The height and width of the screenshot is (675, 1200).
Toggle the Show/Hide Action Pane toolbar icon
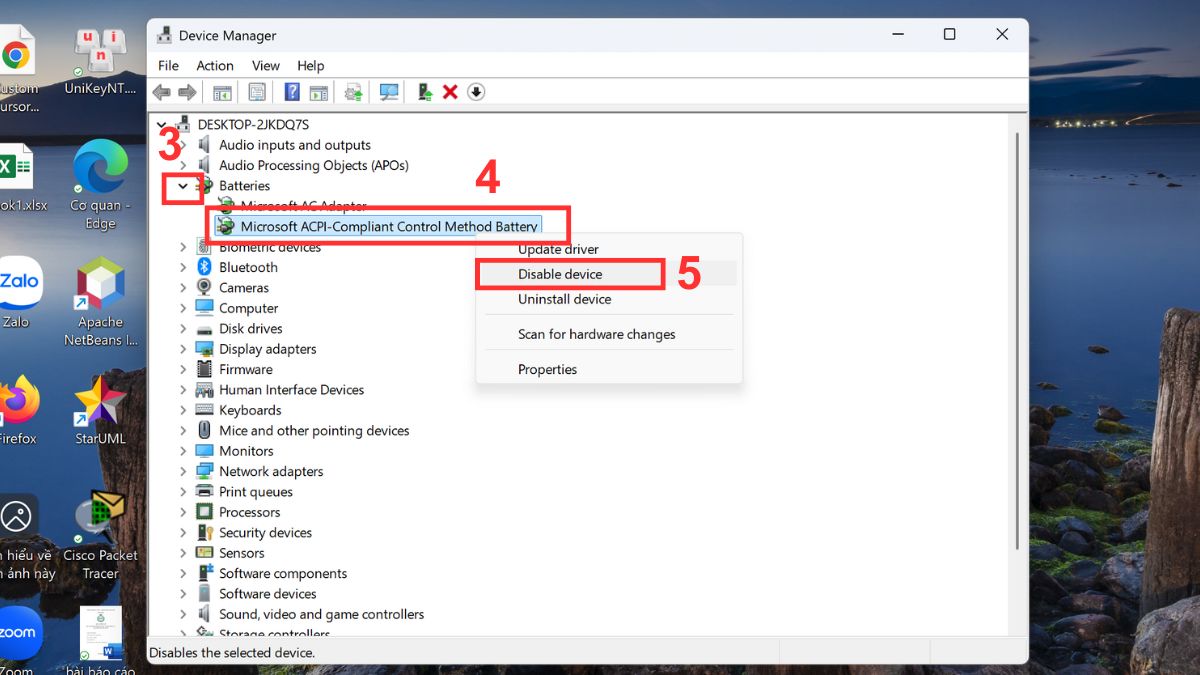click(x=318, y=92)
